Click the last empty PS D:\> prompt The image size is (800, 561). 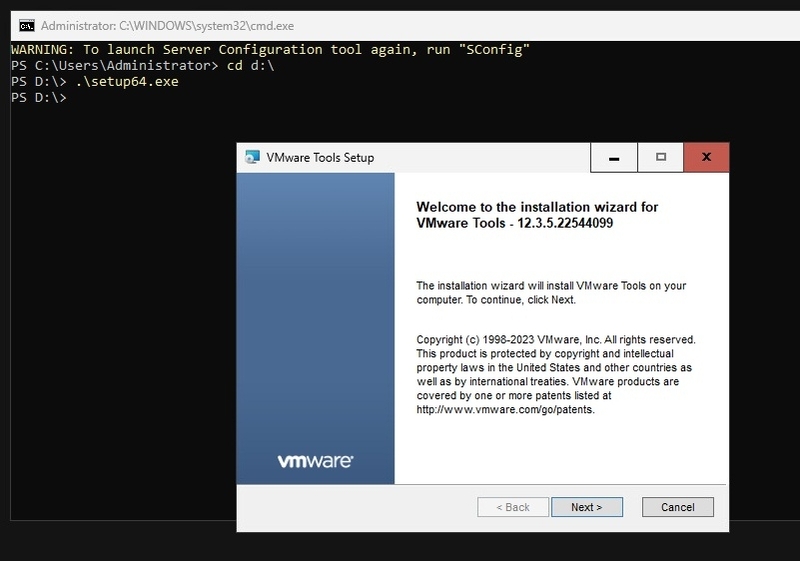39,97
